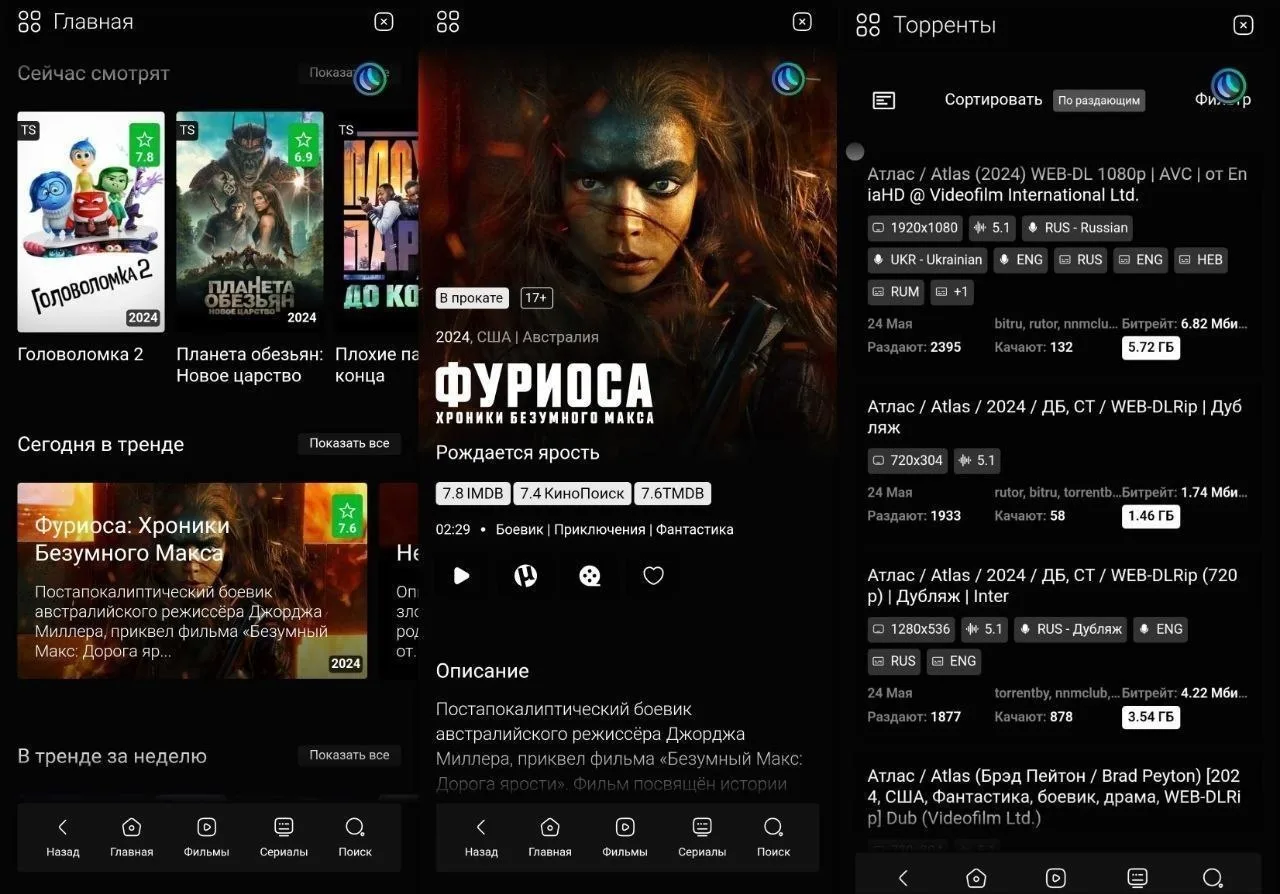Close the Торренты screen with the X icon

pos(1243,25)
